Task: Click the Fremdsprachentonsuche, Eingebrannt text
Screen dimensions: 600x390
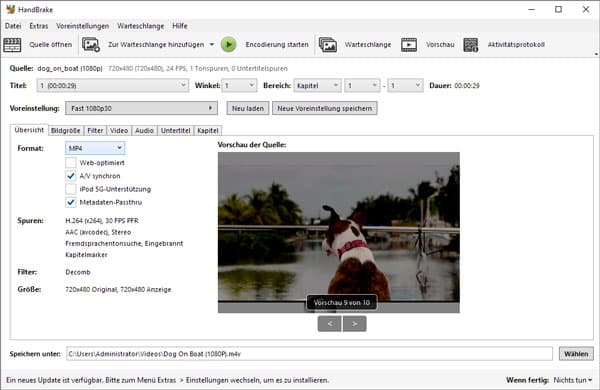Action: pyautogui.click(x=124, y=243)
